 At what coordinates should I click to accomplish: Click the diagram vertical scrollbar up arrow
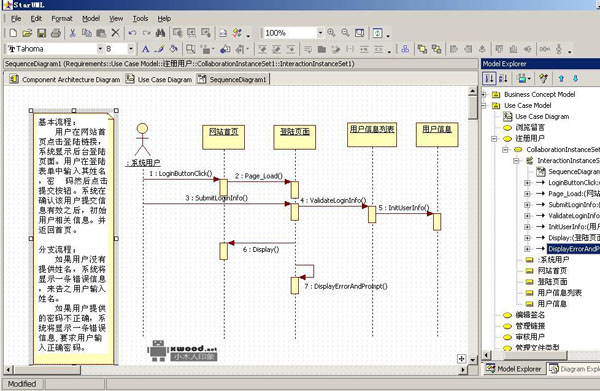pyautogui.click(x=473, y=91)
